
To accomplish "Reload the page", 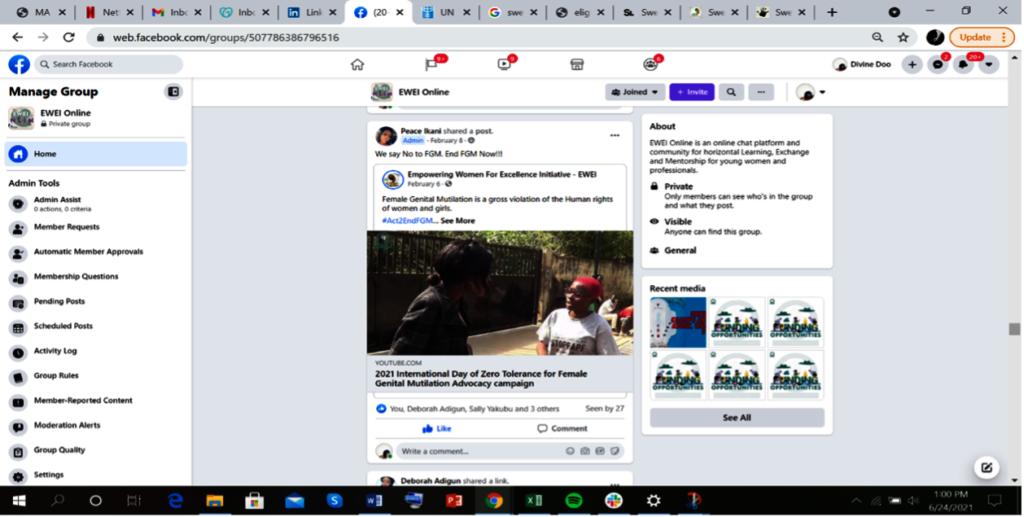I will point(69,37).
